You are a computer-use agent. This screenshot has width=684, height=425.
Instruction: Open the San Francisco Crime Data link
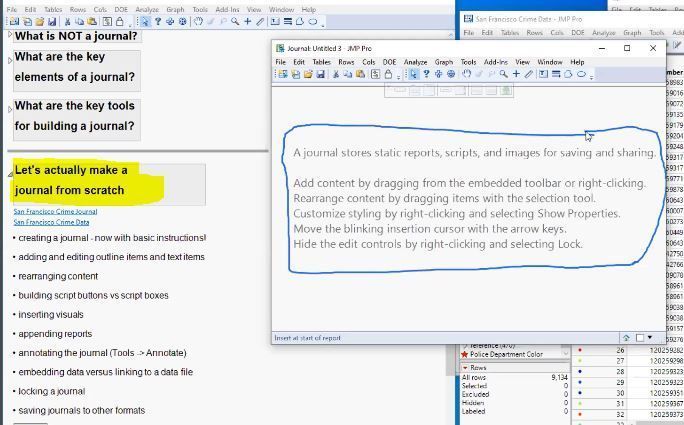(x=51, y=222)
